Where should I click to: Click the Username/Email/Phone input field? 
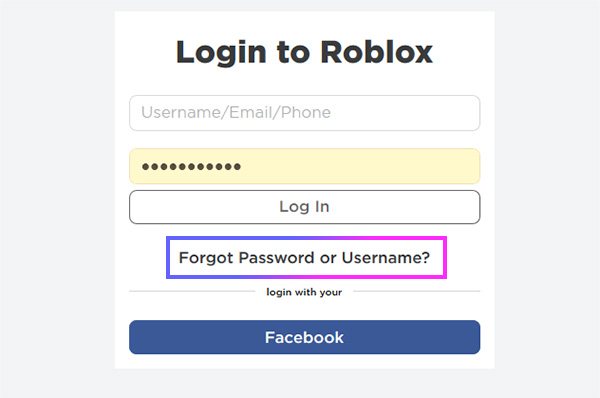point(305,113)
